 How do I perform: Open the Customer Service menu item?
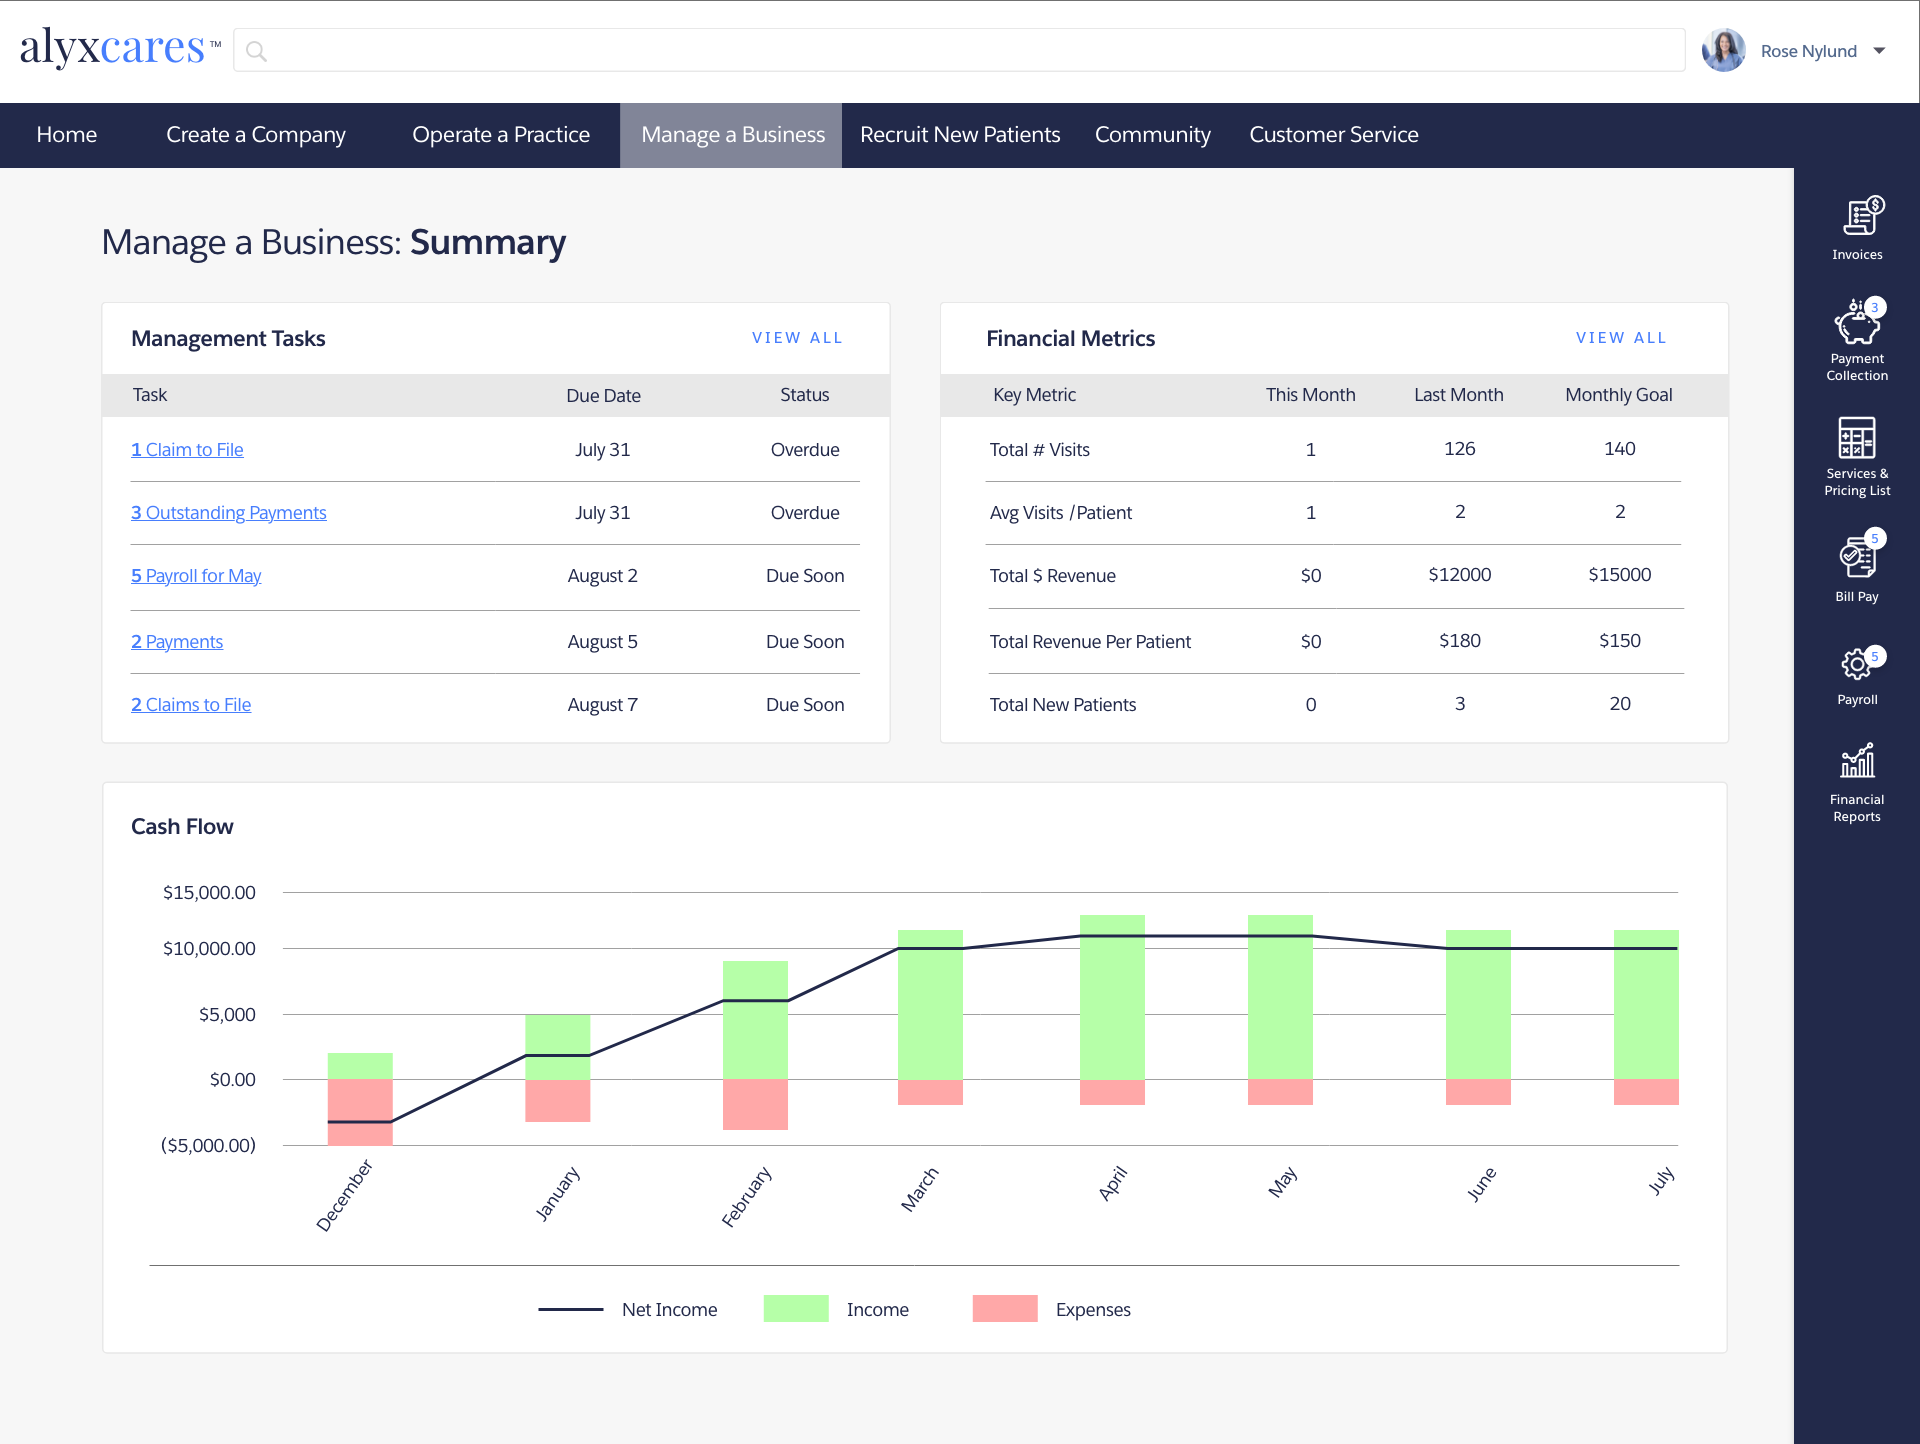click(1333, 135)
